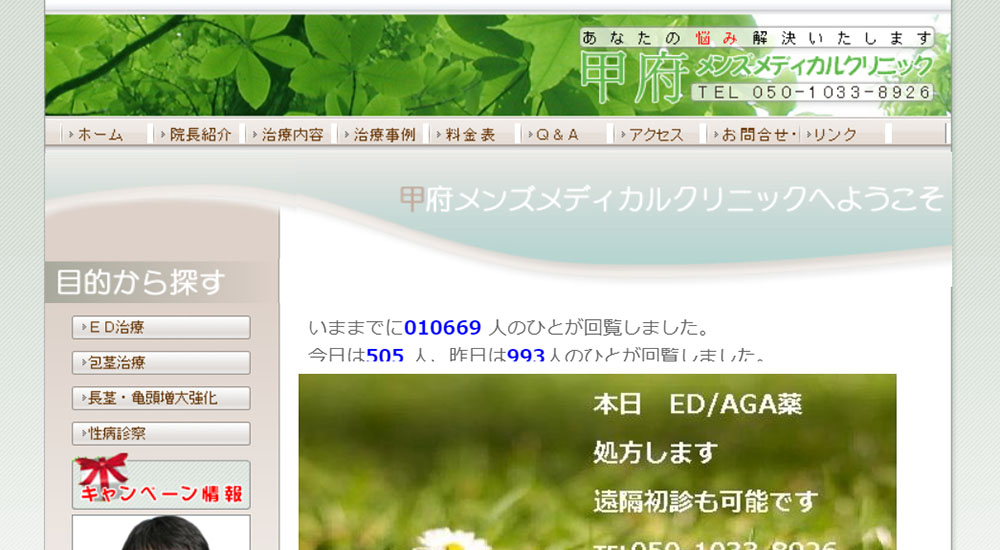1000x550 pixels.
Task: Click the 甲府 メンズメディカルクリニック header logo
Action: [x=756, y=75]
